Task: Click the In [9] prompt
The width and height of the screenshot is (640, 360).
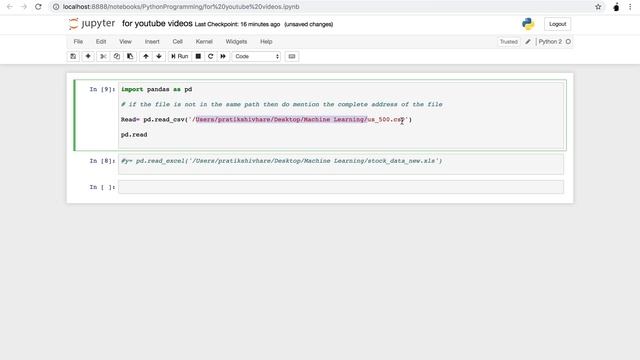Action: click(102, 89)
